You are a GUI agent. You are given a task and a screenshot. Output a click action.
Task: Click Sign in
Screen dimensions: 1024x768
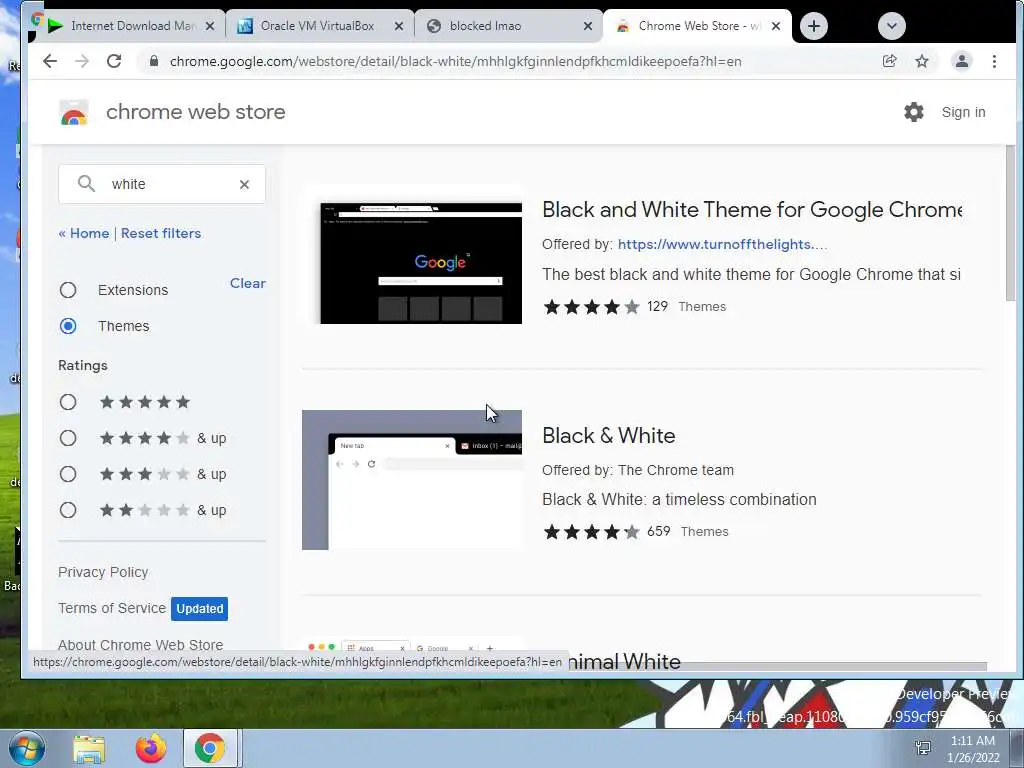(963, 112)
